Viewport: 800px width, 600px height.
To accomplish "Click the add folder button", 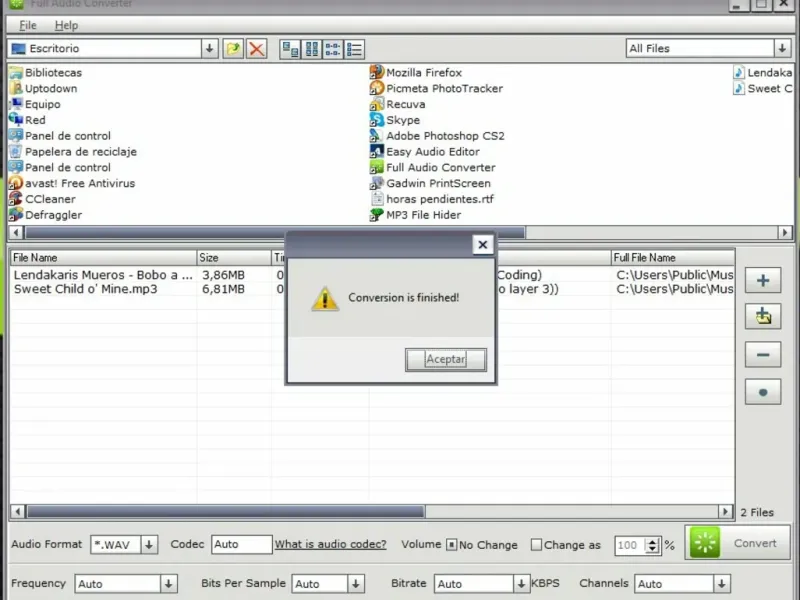I will (763, 317).
